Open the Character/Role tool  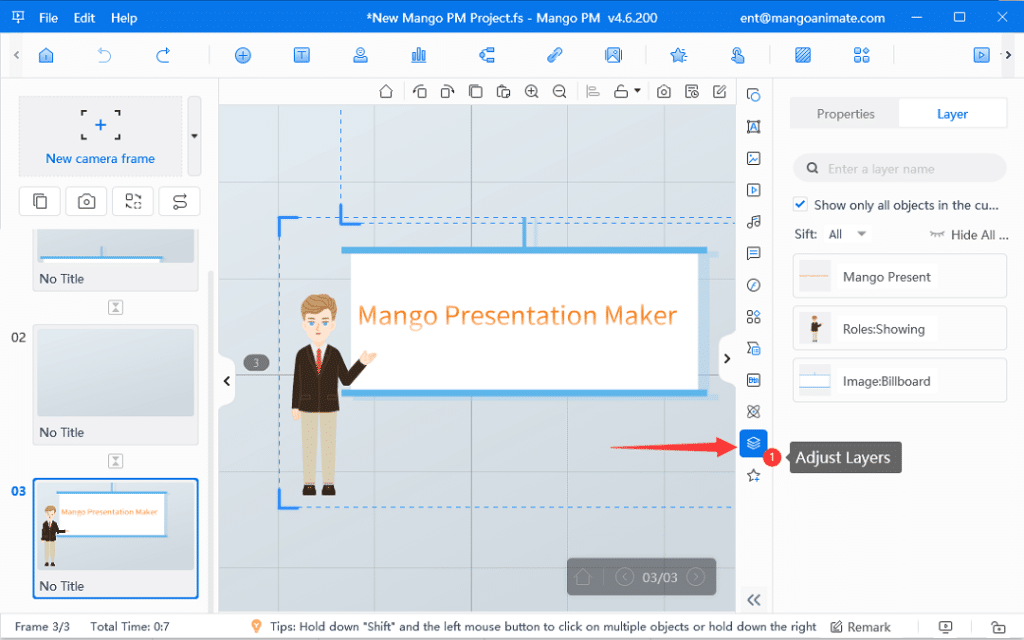point(359,55)
